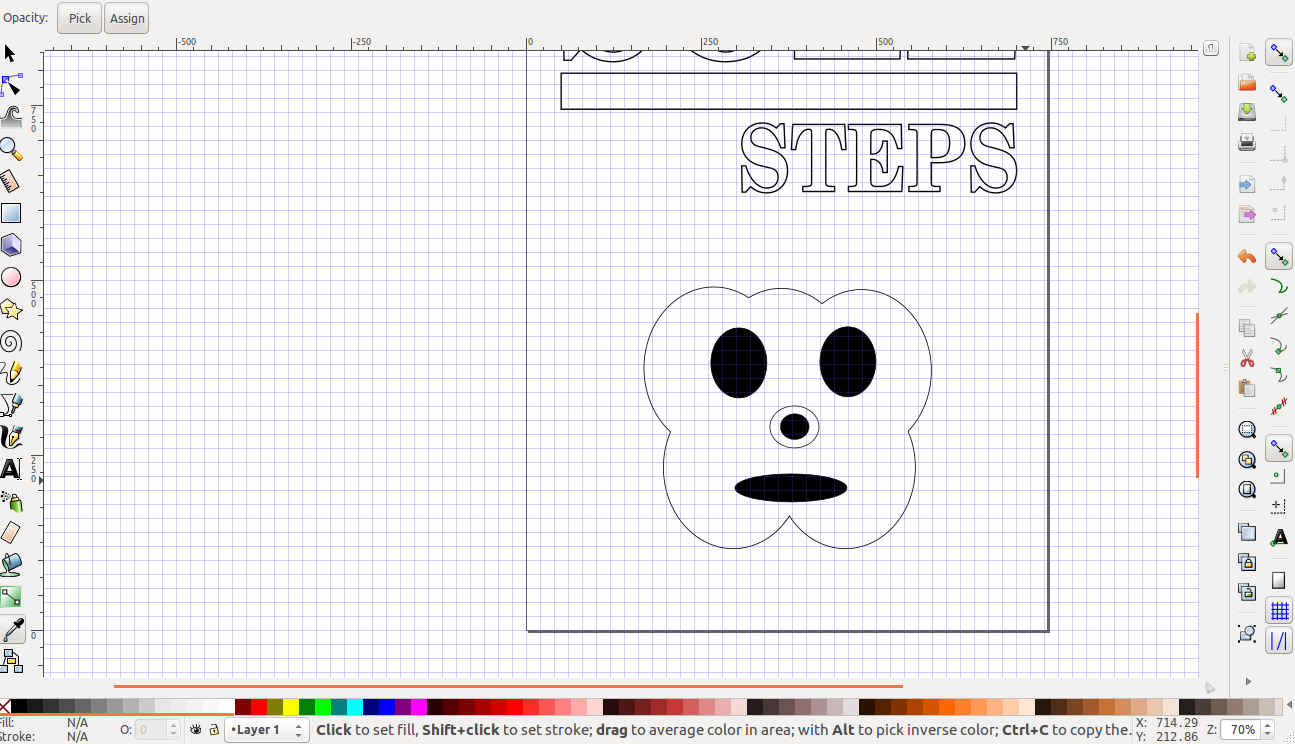Click the Import file icon
The height and width of the screenshot is (744, 1295).
point(1247,185)
